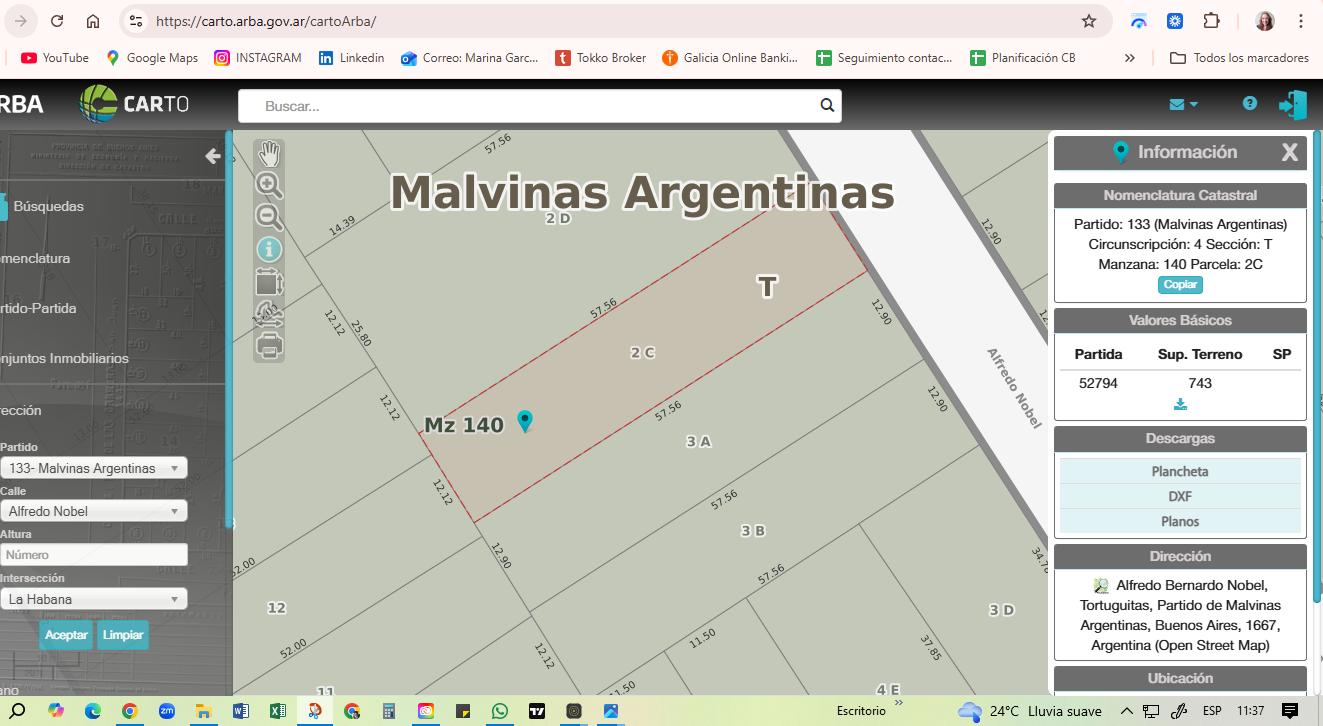Launch Word from the taskbar
This screenshot has width=1323, height=726.
240,711
